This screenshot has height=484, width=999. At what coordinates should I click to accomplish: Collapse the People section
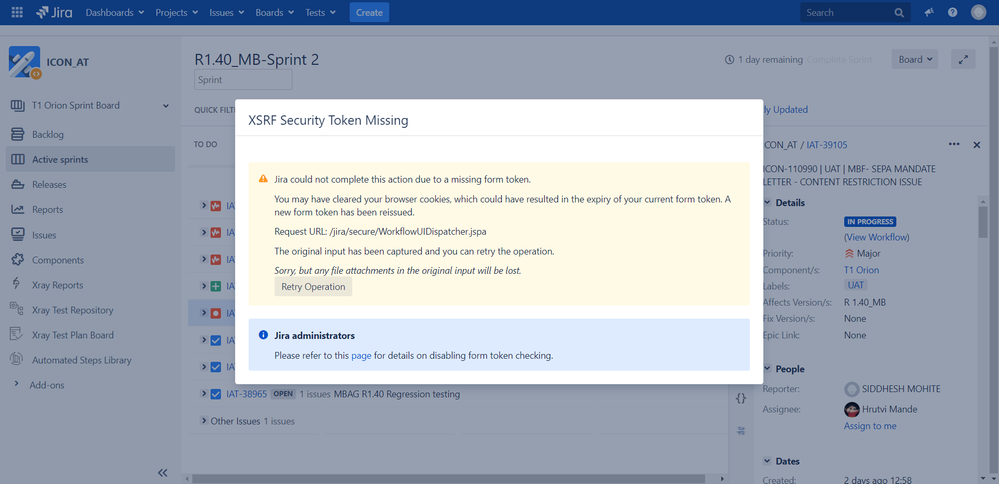[767, 369]
